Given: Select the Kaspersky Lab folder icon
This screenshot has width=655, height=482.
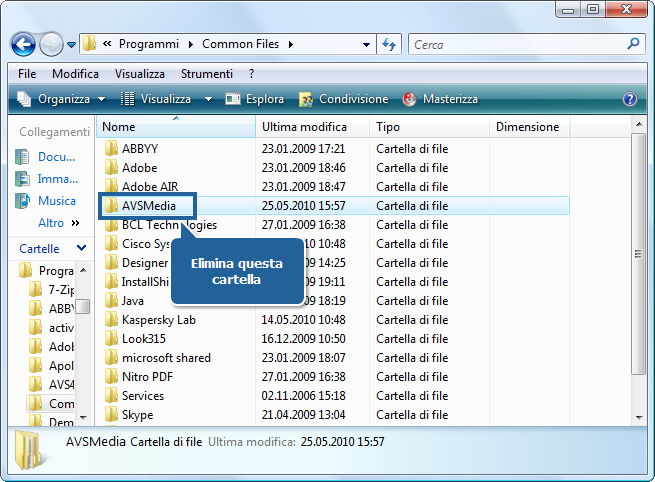Looking at the screenshot, I should [x=111, y=320].
